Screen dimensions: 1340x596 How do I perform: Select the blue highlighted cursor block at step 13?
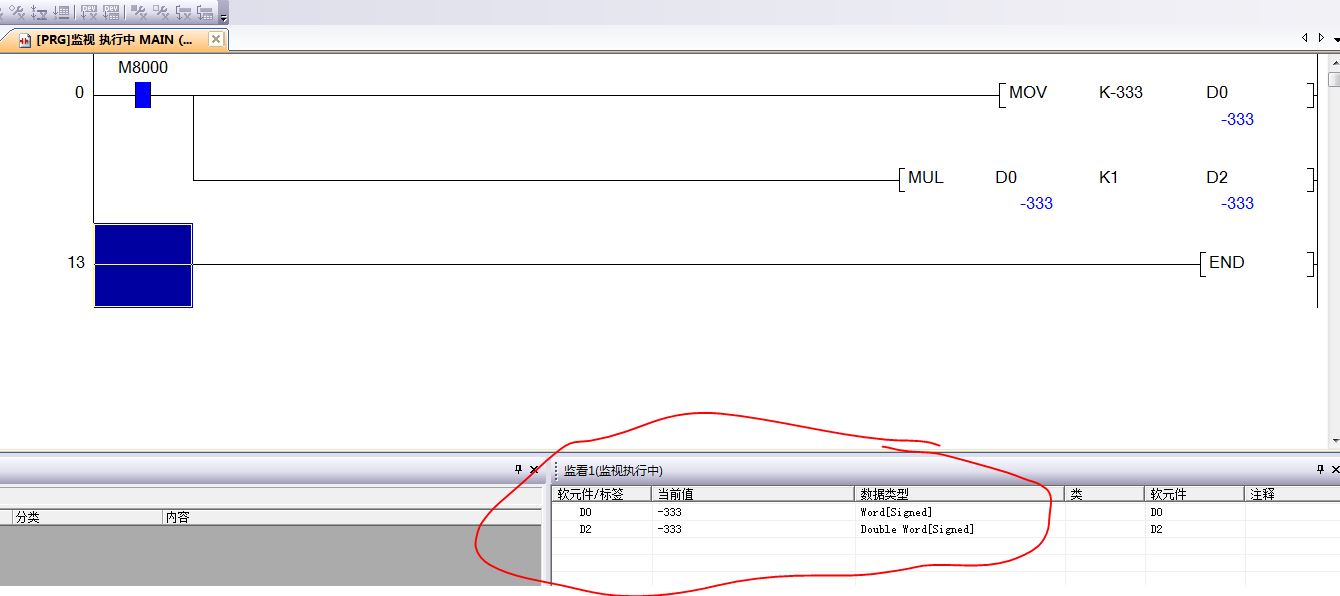(143, 265)
